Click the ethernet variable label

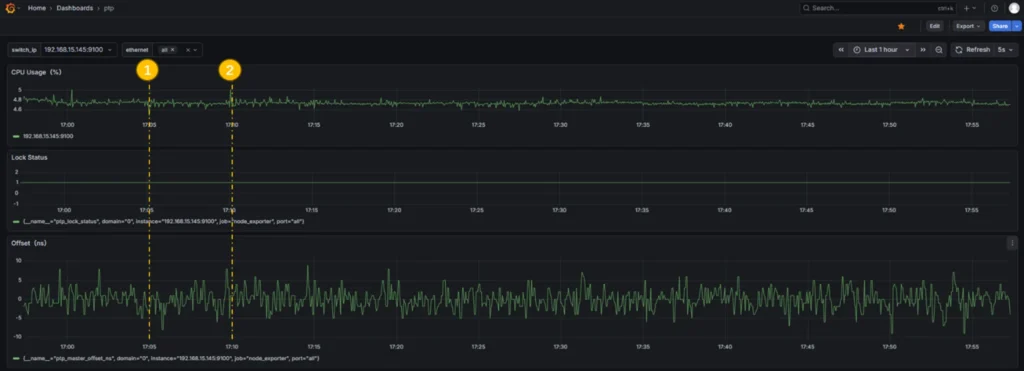(x=137, y=50)
